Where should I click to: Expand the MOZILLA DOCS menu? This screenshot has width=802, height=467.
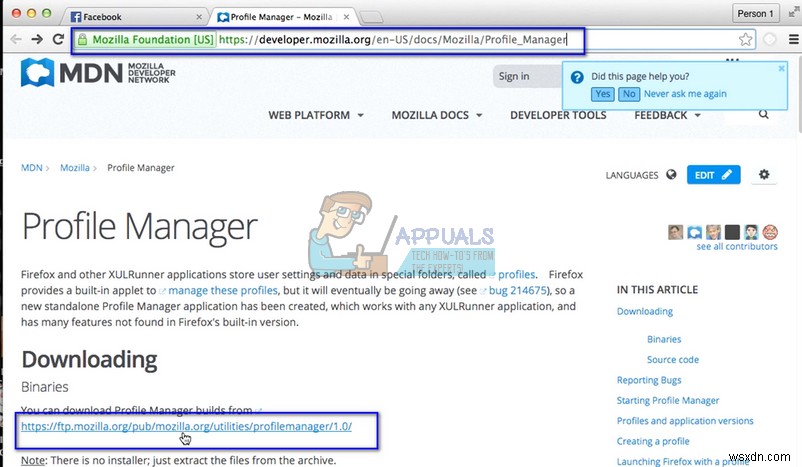tap(437, 115)
